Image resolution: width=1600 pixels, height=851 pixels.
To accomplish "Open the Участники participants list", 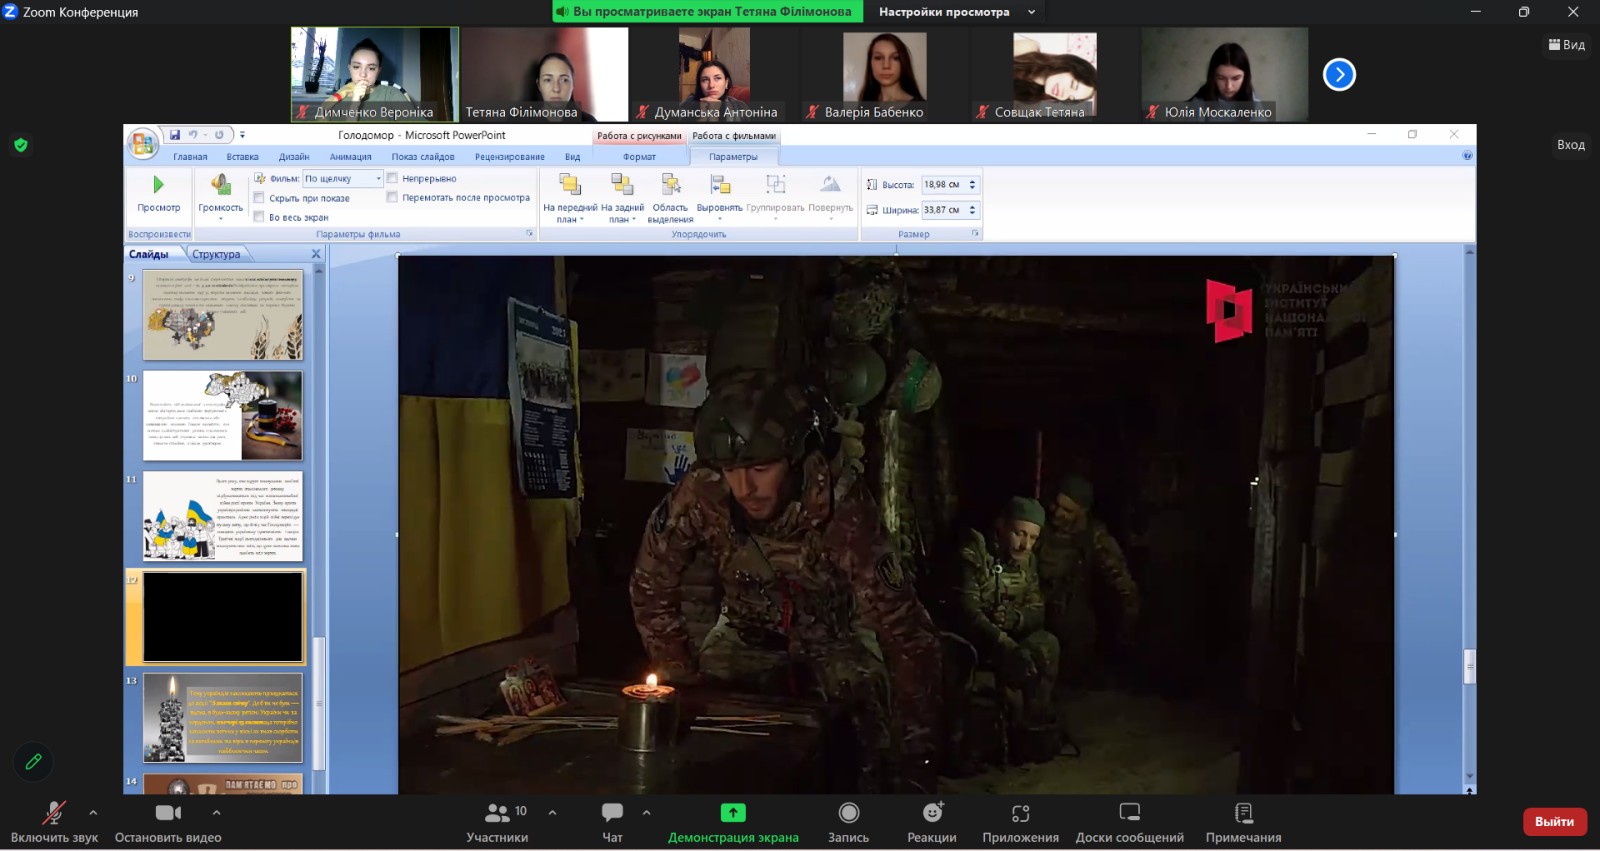I will (x=497, y=813).
